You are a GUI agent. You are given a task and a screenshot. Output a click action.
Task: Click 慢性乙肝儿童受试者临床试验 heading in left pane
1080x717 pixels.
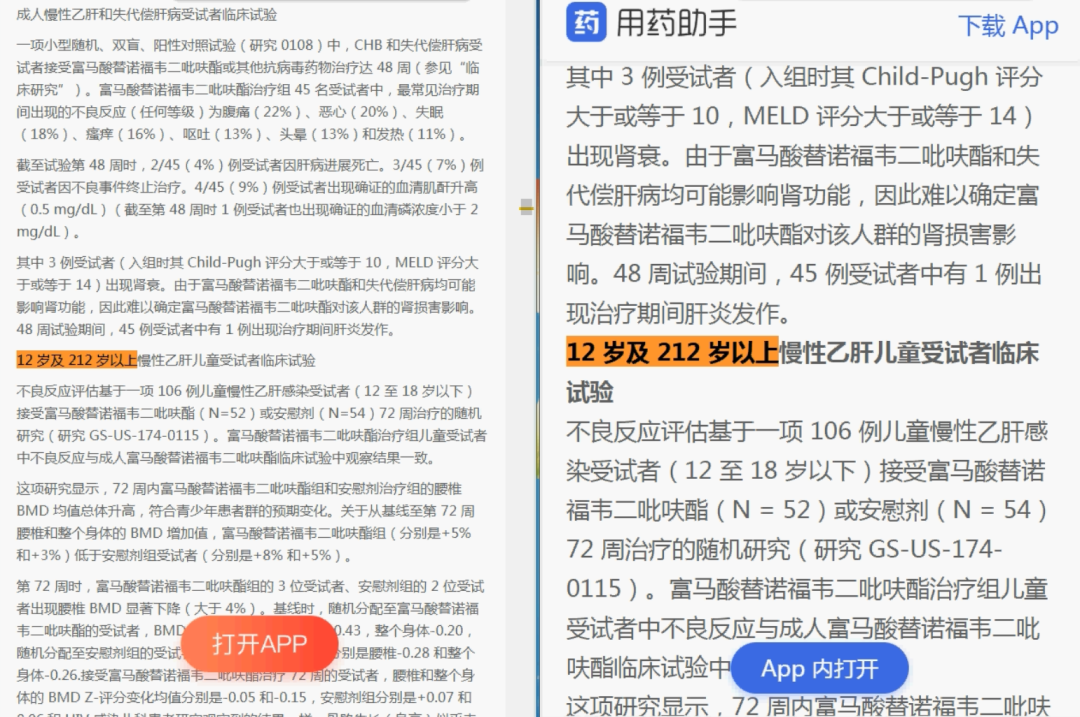[x=227, y=360]
